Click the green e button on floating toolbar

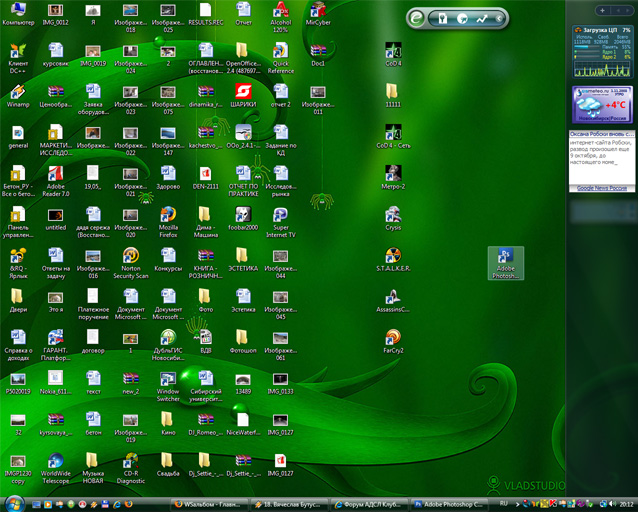point(416,18)
